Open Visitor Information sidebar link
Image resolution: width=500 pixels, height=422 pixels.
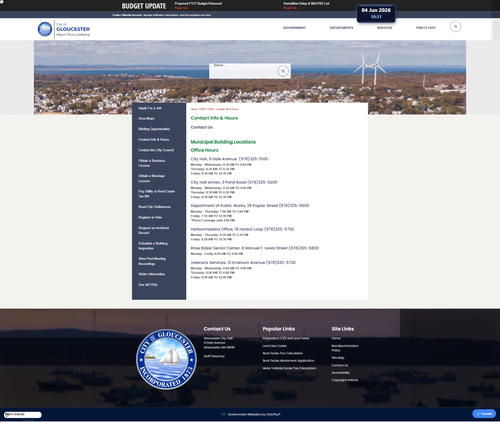152,274
